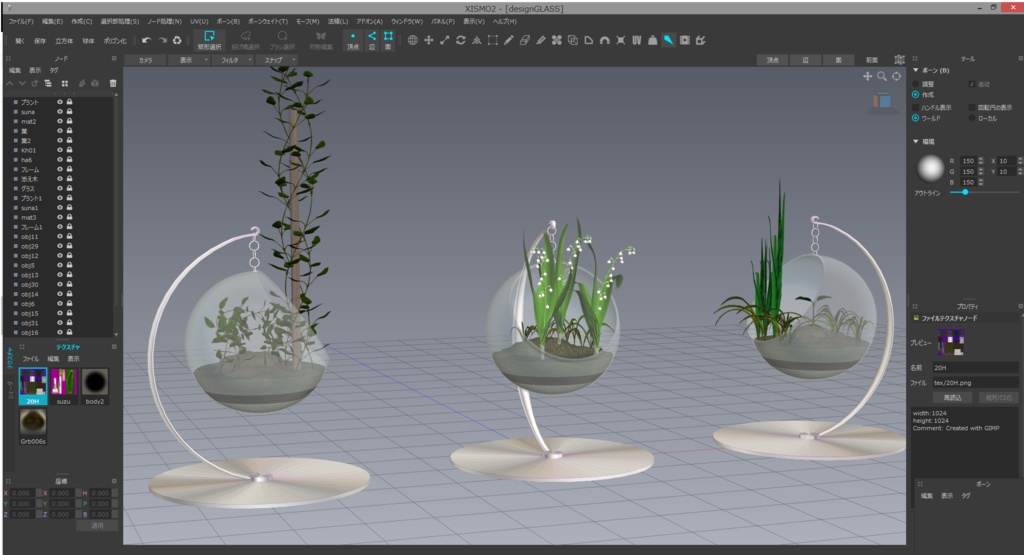Screen dimensions: 1024x555
Task: Enable the ハンドル表示 checkbox
Action: [916, 107]
